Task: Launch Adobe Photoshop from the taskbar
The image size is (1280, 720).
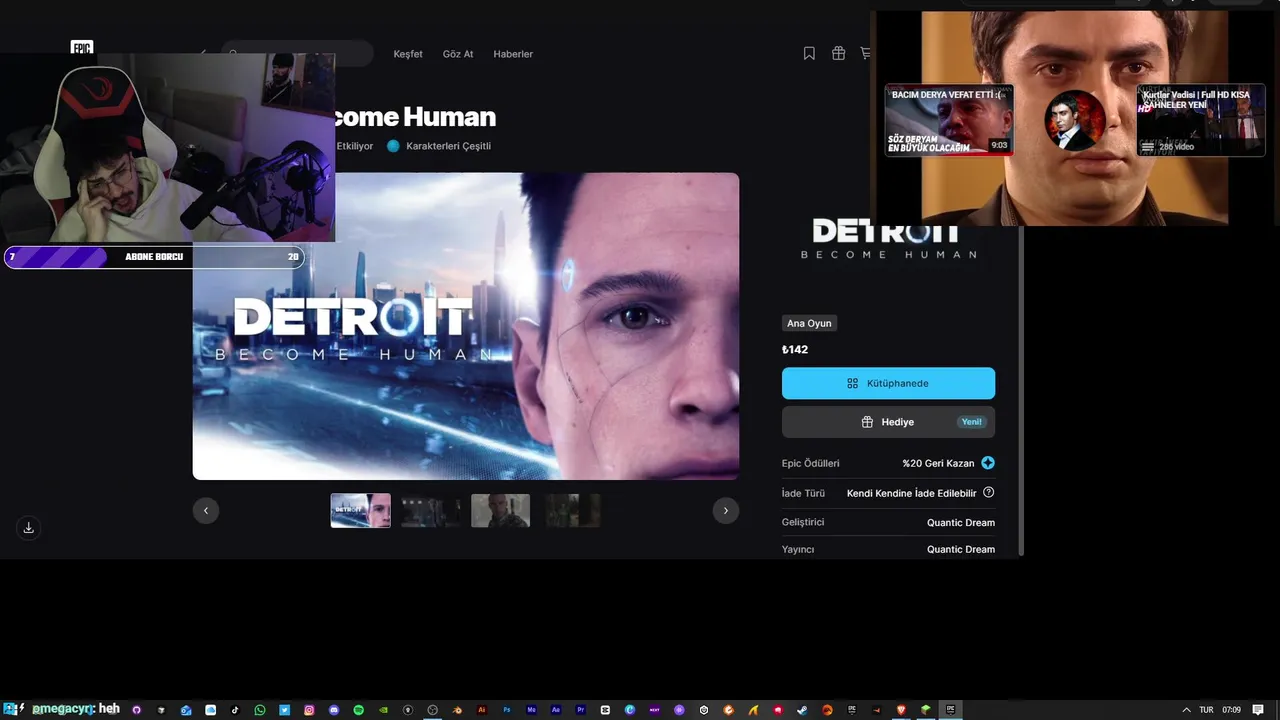Action: [507, 710]
